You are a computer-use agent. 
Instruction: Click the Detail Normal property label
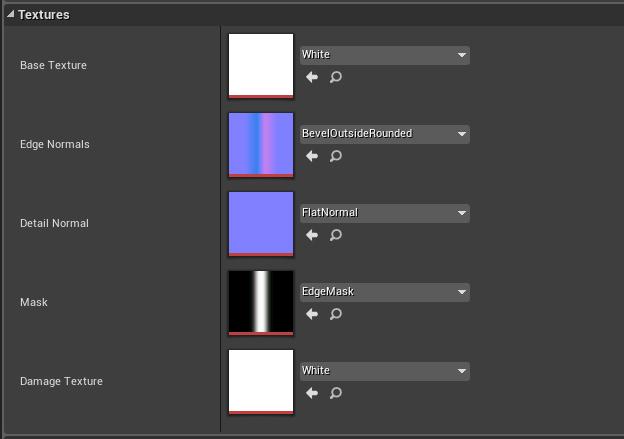pos(54,223)
